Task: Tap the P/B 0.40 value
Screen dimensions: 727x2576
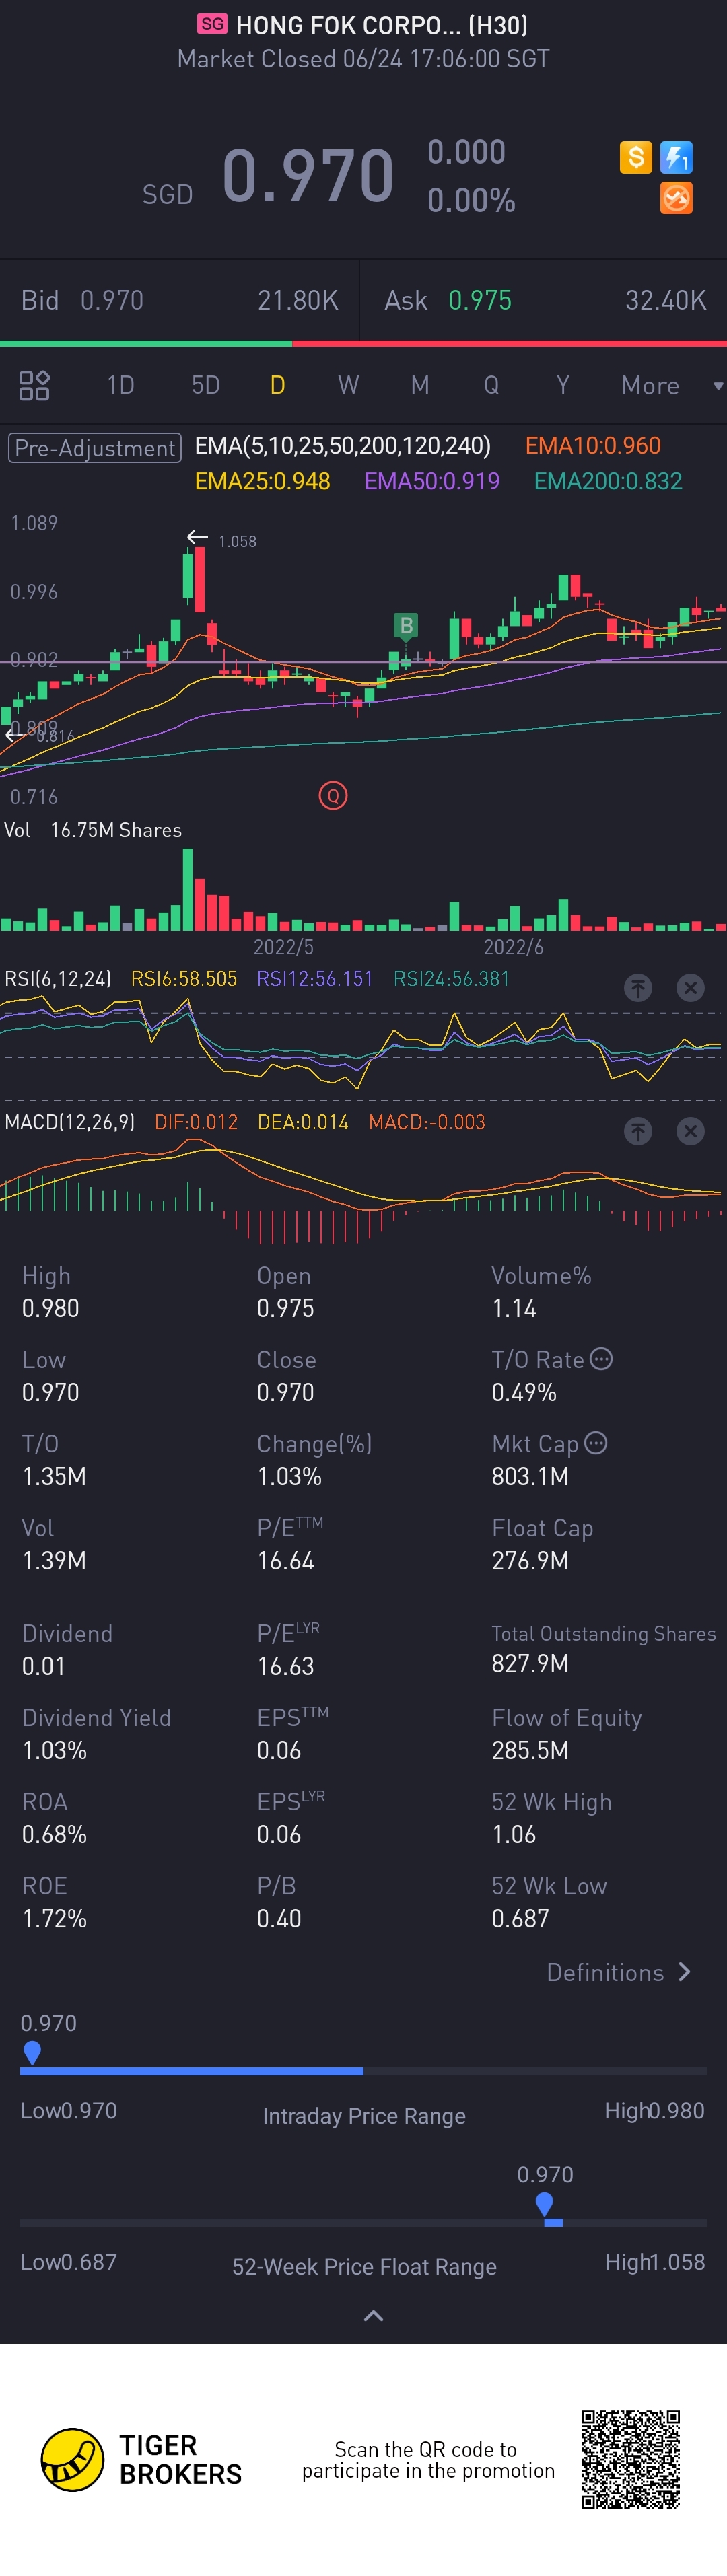Action: pyautogui.click(x=279, y=1918)
